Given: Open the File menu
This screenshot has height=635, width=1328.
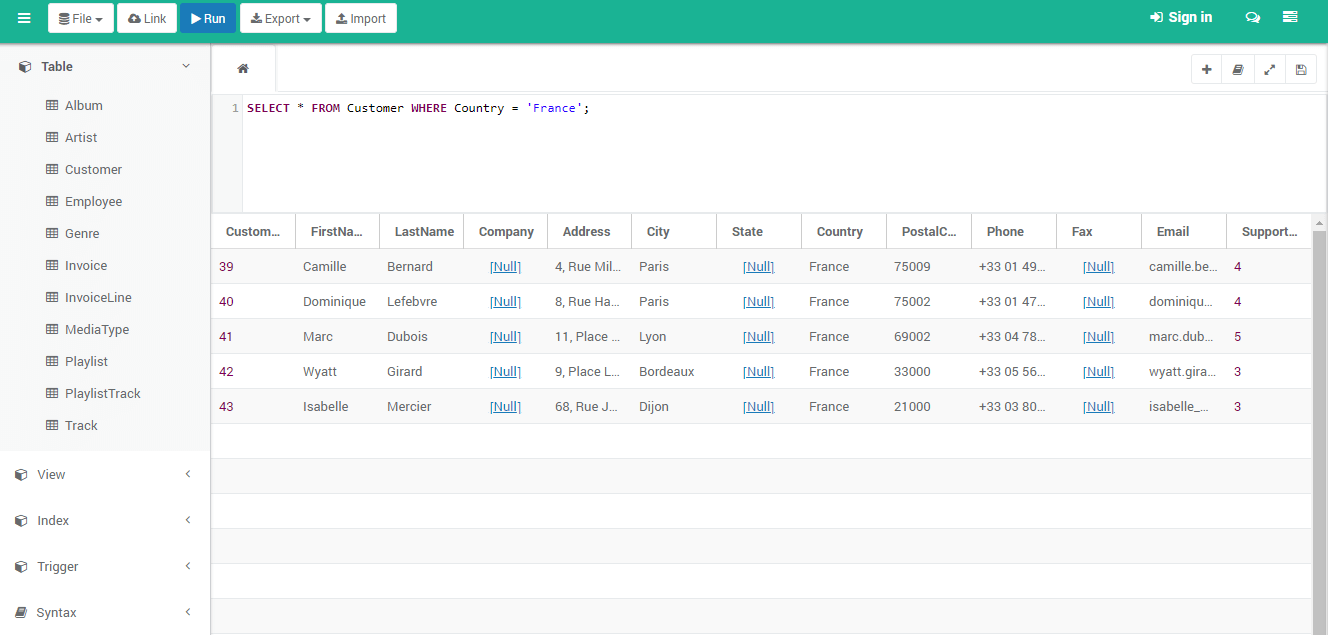Looking at the screenshot, I should 80,18.
